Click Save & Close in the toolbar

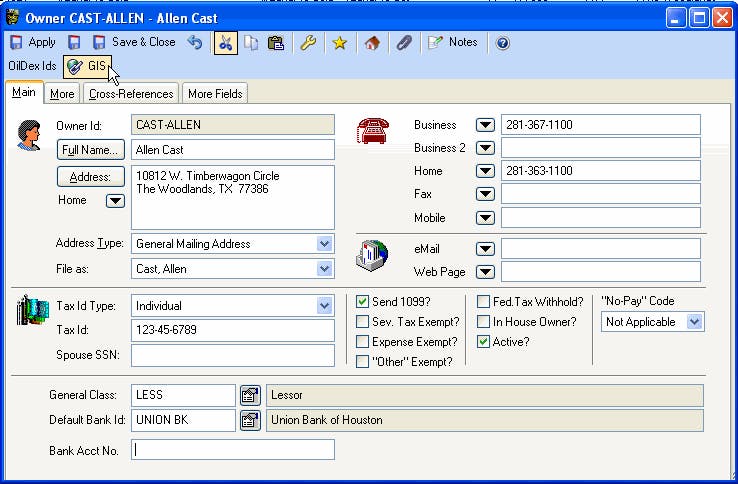point(134,42)
